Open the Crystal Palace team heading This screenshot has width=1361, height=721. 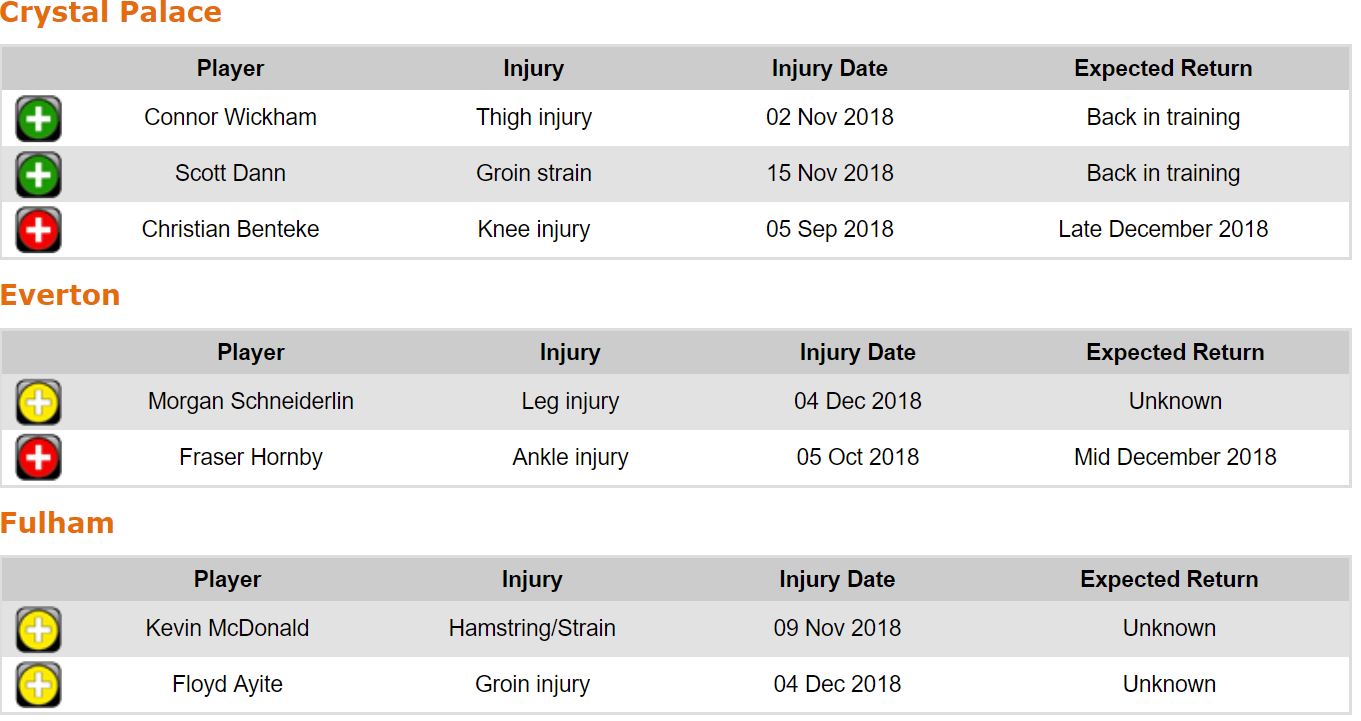[111, 14]
